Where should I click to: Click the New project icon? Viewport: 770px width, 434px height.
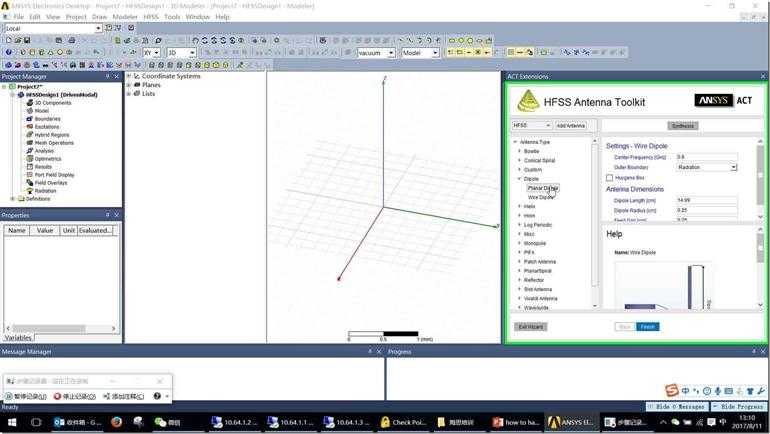(8, 40)
